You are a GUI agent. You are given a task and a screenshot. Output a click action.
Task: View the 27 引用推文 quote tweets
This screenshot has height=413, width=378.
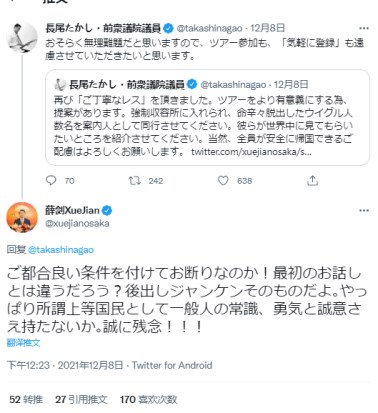pos(81,399)
